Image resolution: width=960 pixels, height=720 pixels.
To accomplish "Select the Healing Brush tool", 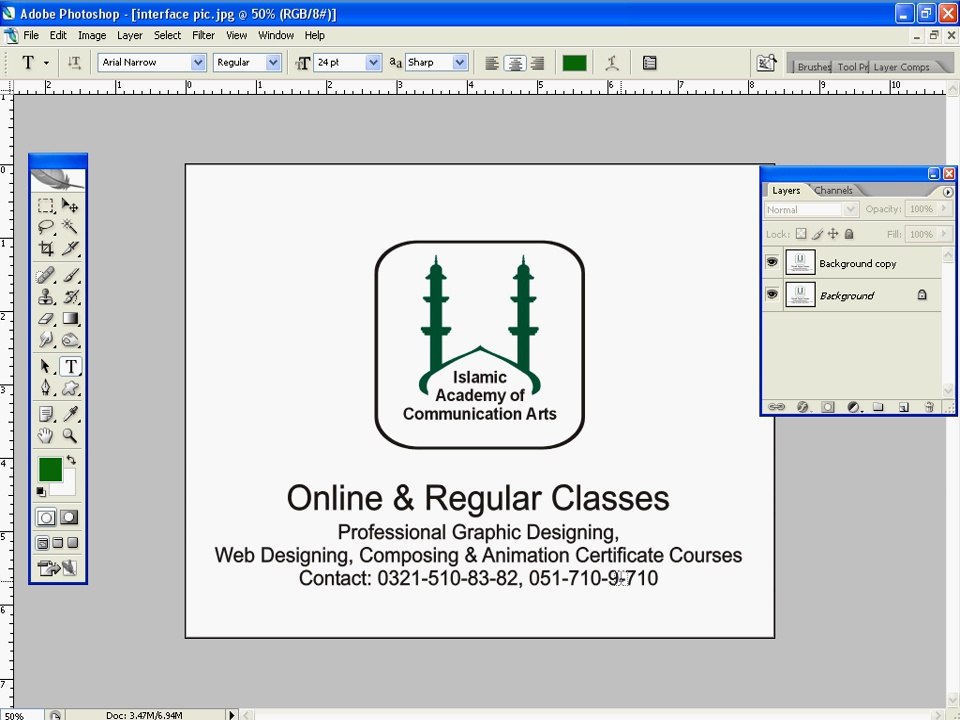I will pyautogui.click(x=45, y=276).
